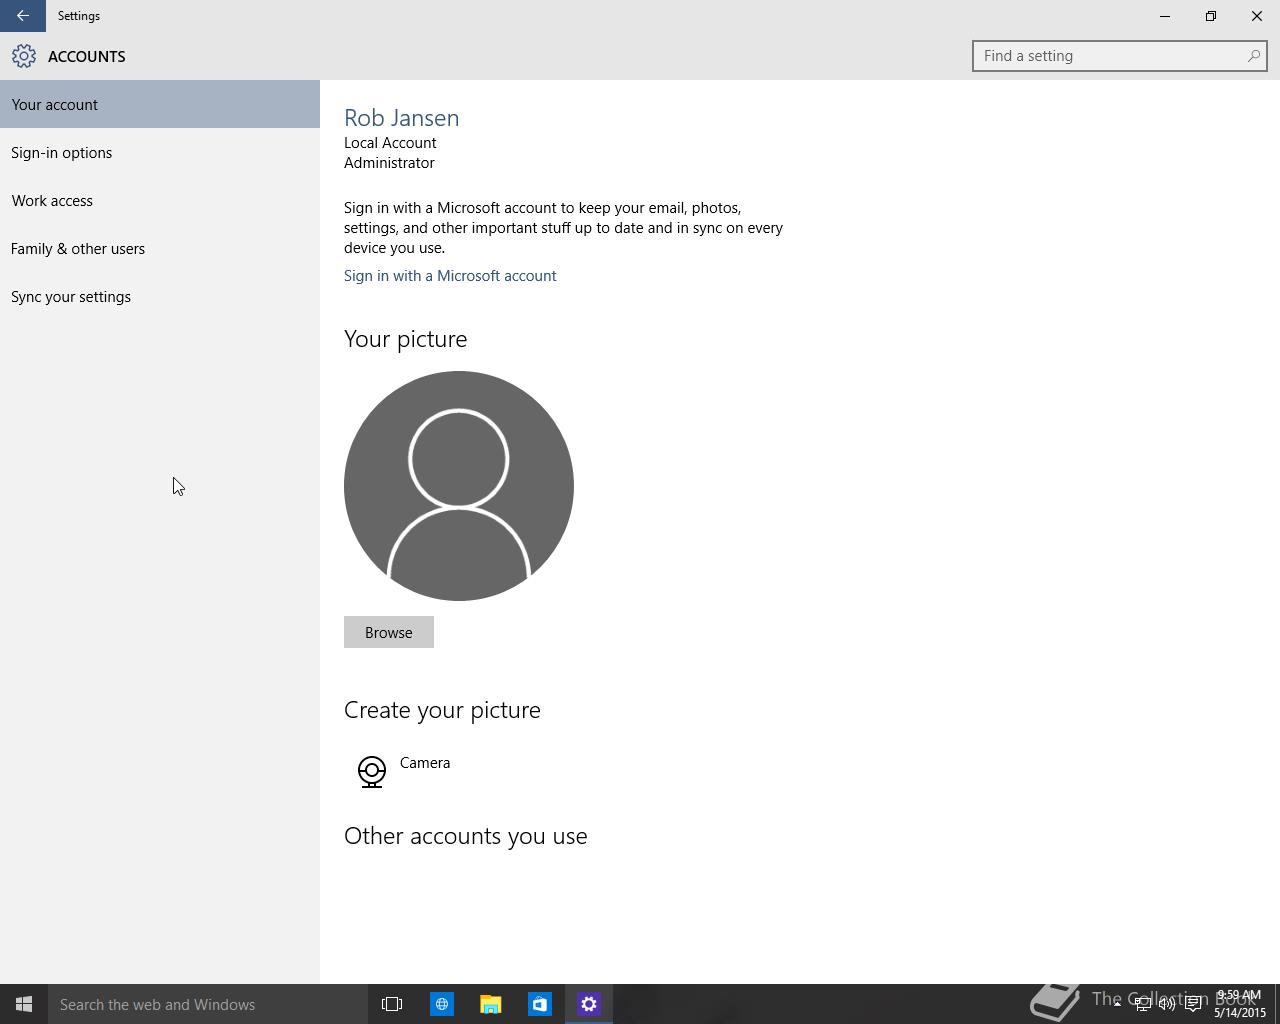
Task: Click the Create your picture heading
Action: [x=442, y=710]
